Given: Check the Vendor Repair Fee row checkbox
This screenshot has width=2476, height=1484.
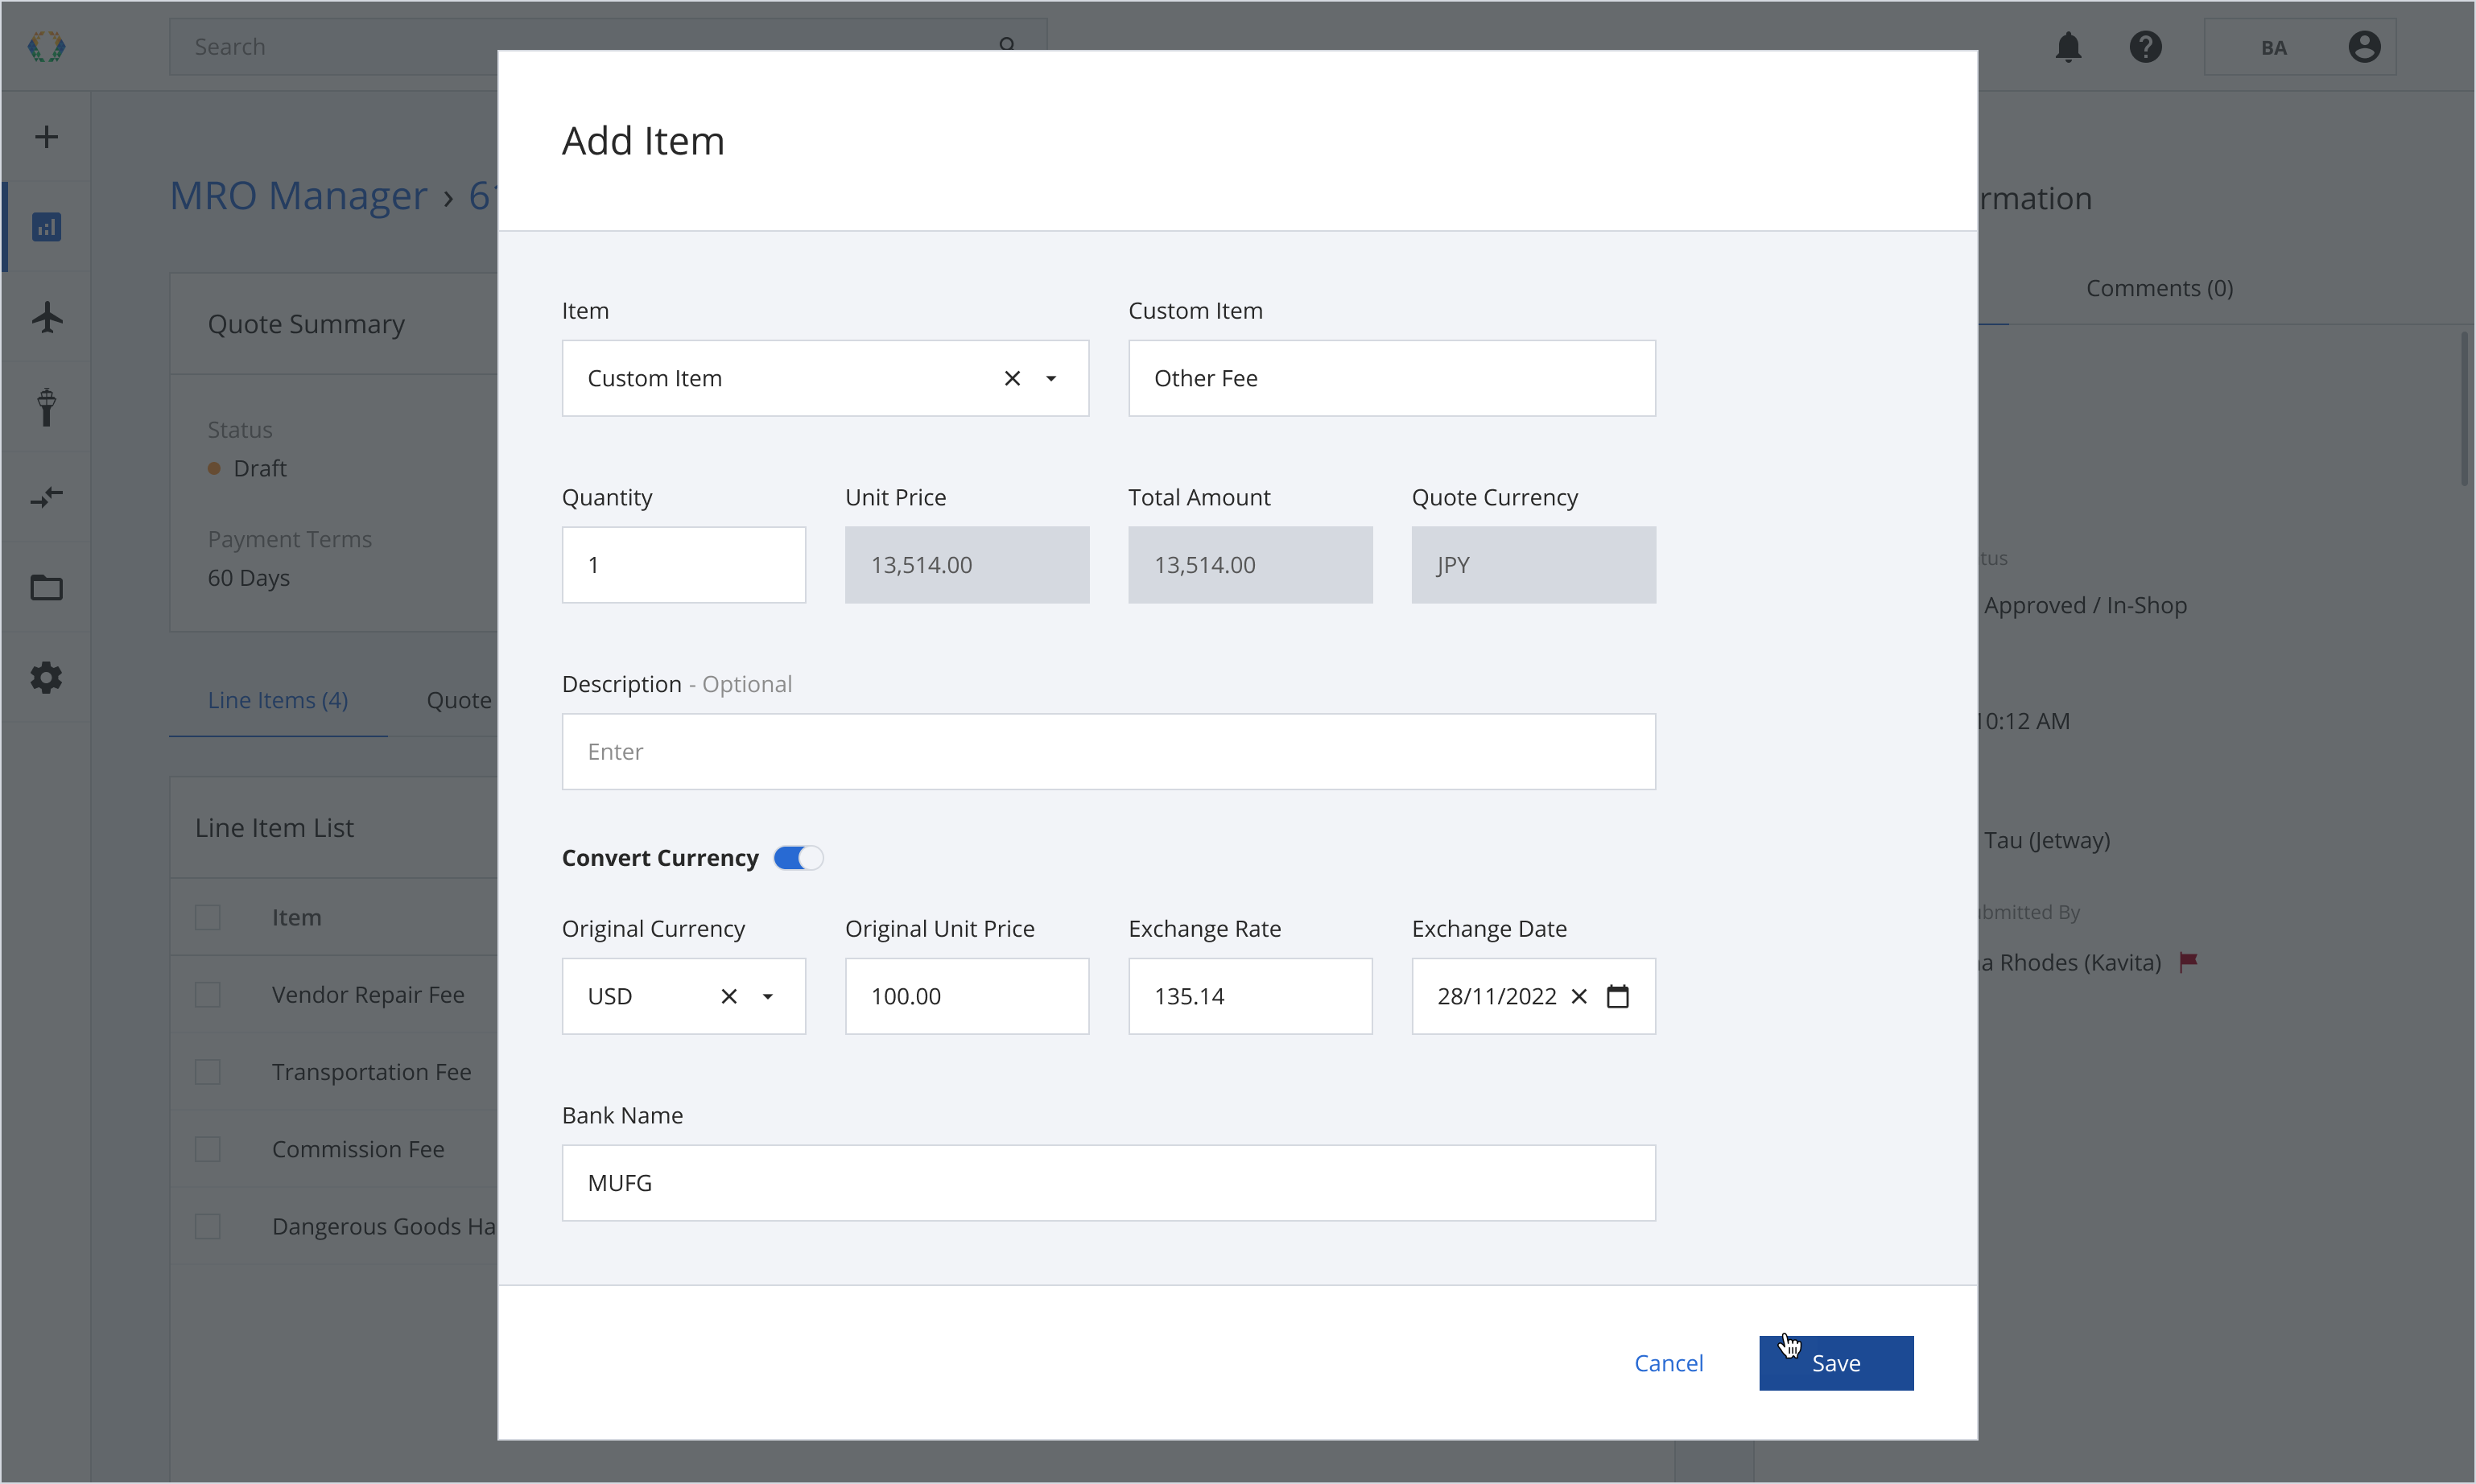Looking at the screenshot, I should point(207,994).
